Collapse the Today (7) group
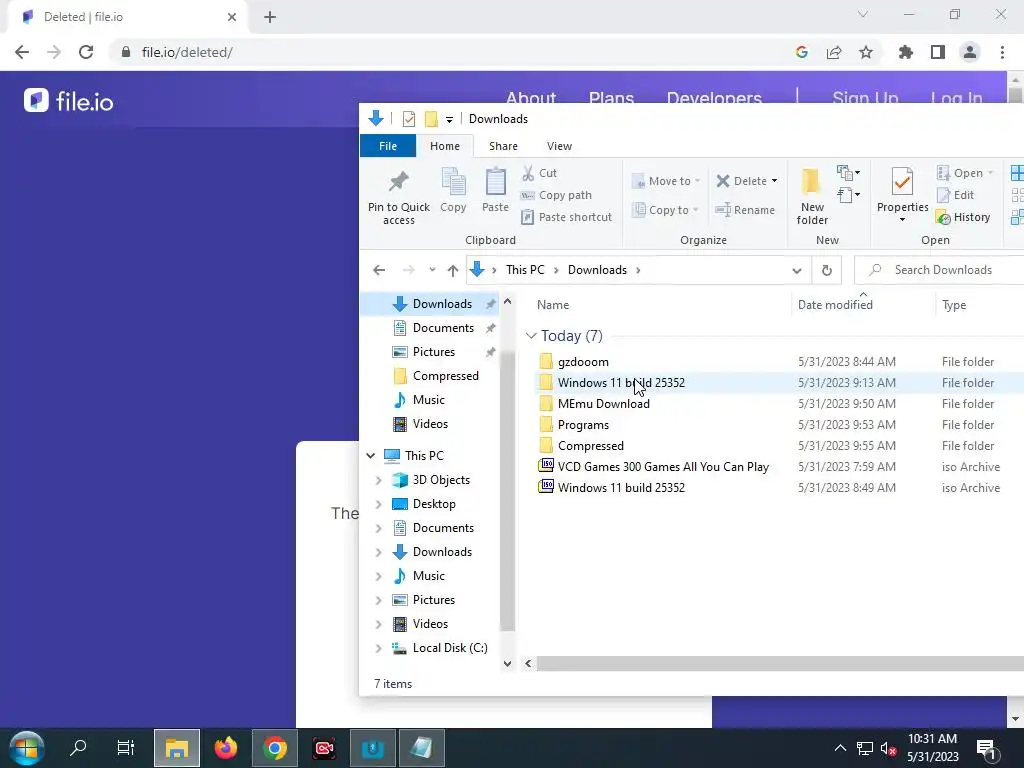The height and width of the screenshot is (768, 1024). [531, 336]
